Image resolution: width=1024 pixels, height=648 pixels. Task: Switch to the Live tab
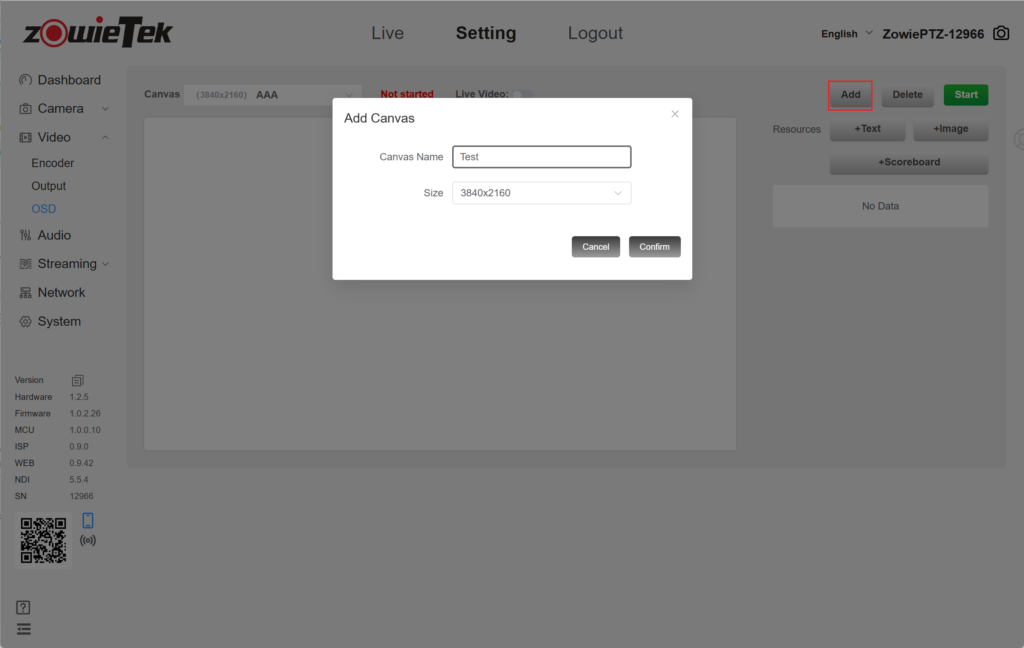pos(387,33)
